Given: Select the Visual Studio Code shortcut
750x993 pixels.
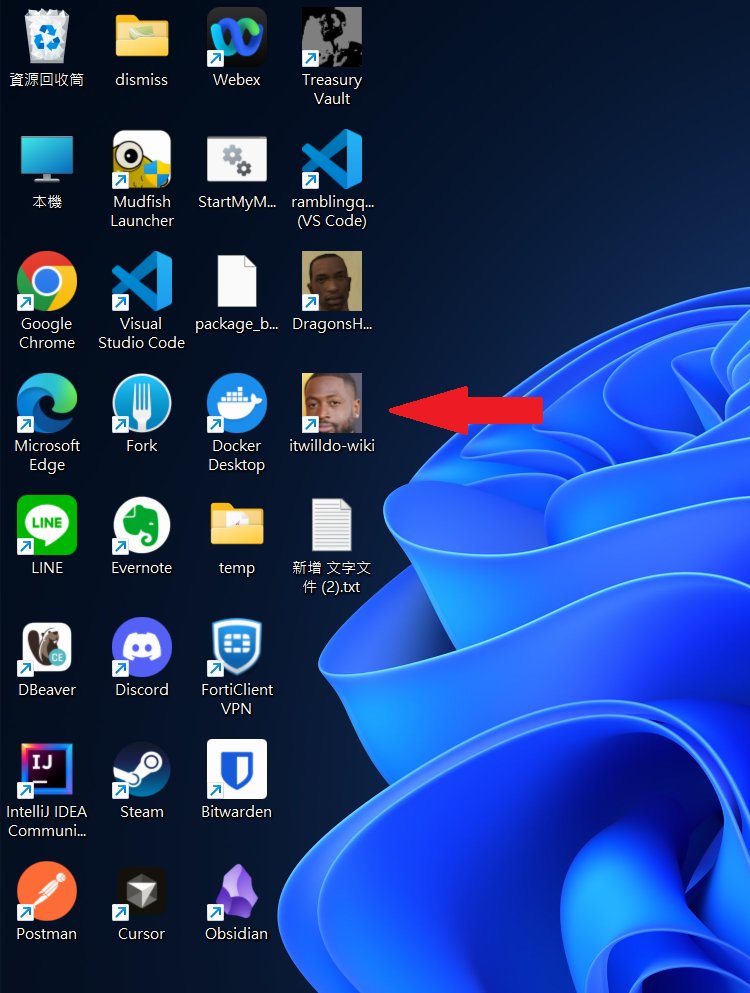Looking at the screenshot, I should [x=142, y=281].
